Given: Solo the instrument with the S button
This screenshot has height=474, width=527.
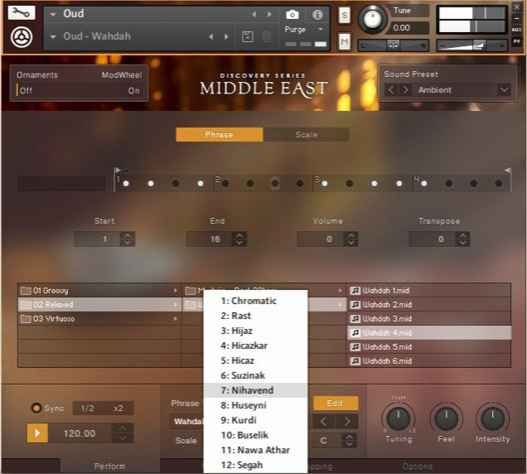Looking at the screenshot, I should pos(344,15).
